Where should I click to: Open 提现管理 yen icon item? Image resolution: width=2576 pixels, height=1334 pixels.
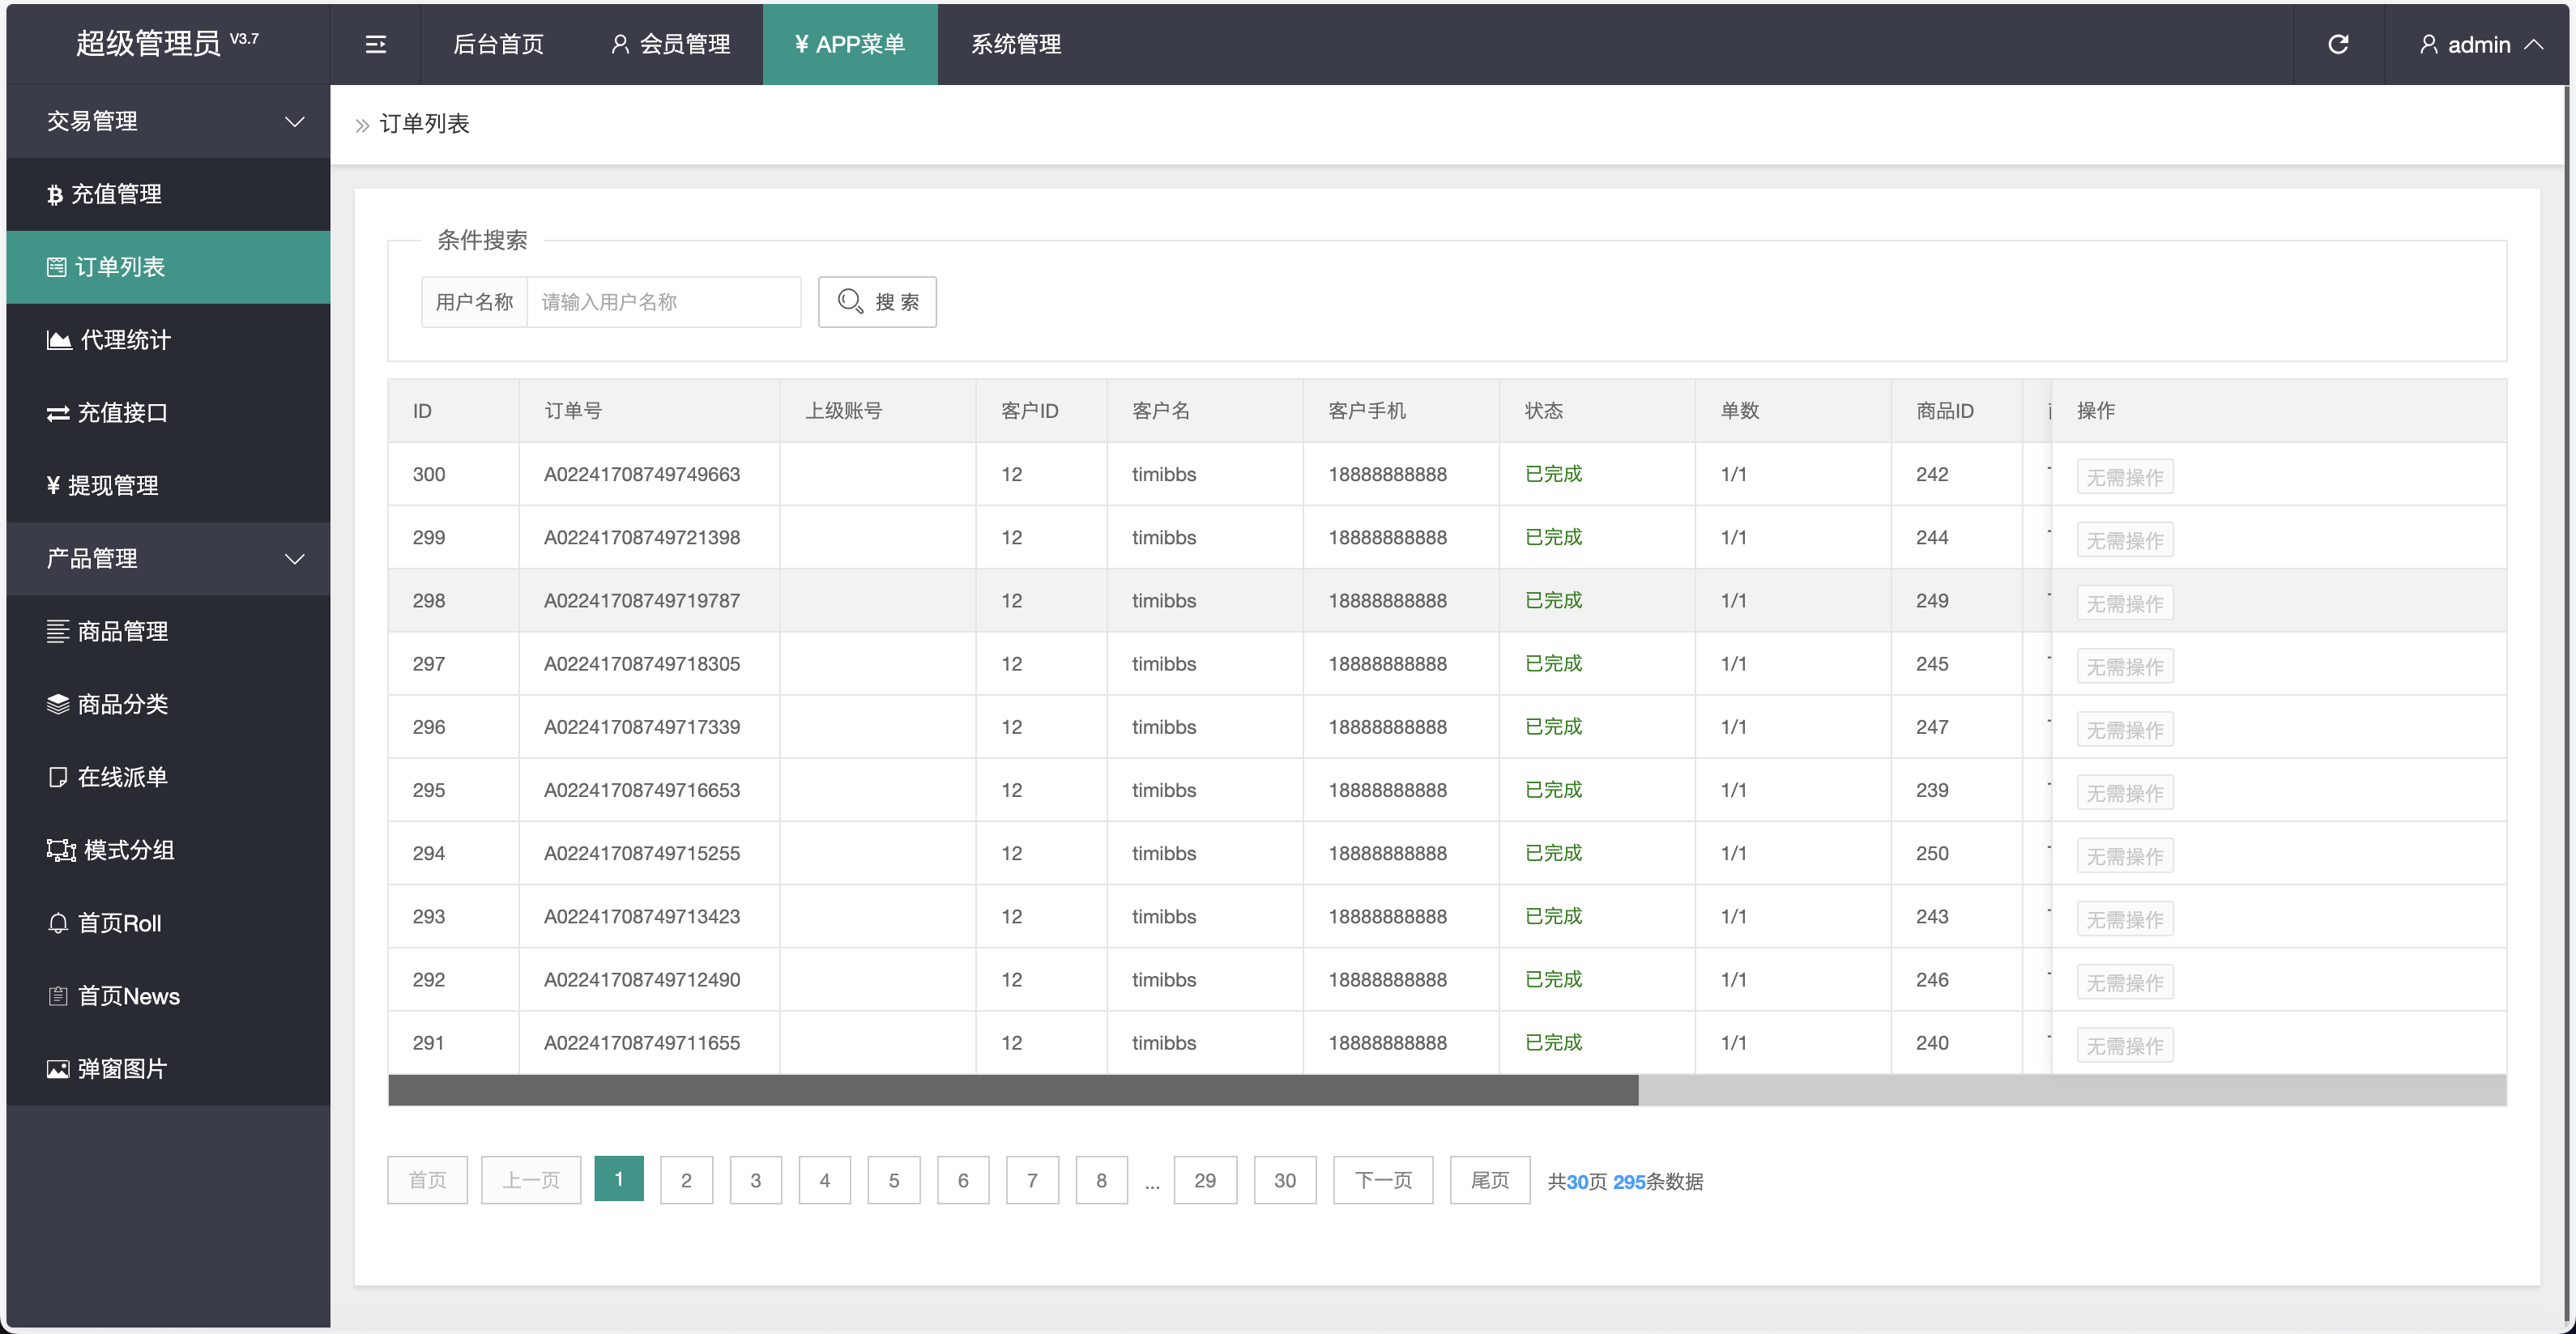point(103,486)
